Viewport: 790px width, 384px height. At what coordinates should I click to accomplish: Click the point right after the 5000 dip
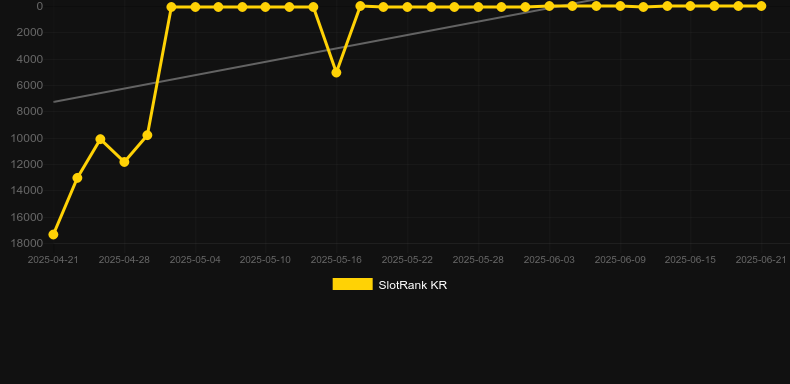360,6
